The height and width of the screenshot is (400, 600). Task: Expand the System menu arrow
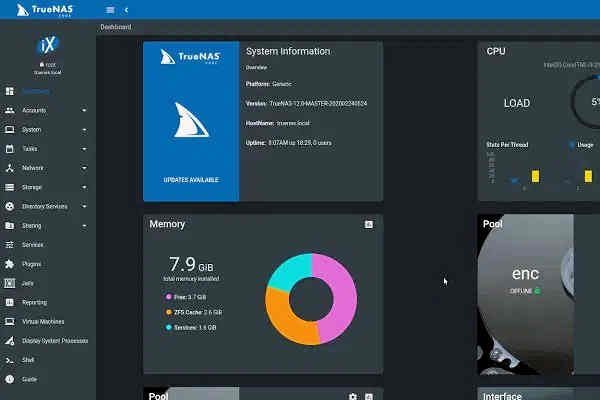click(x=84, y=130)
